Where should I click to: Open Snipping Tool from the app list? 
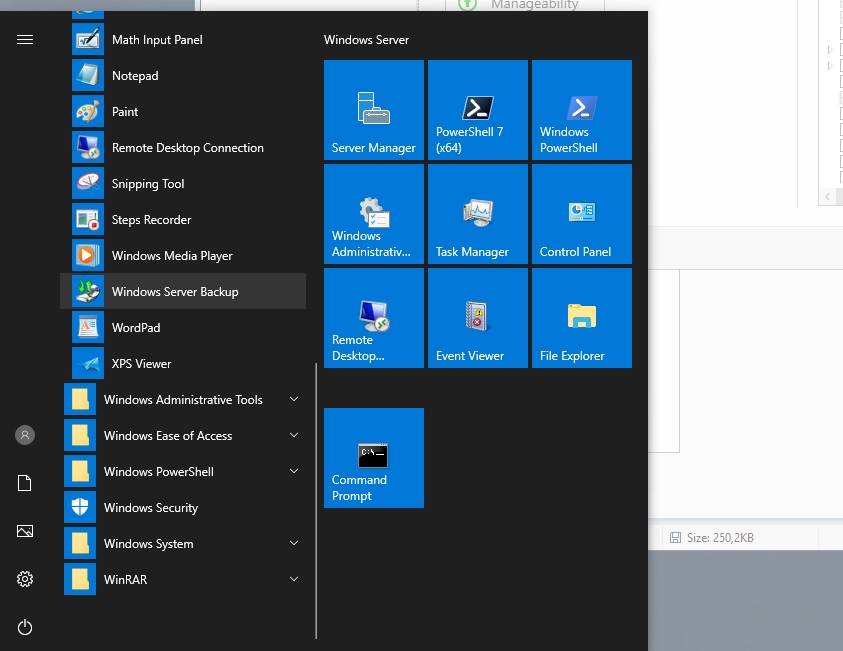[x=148, y=184]
